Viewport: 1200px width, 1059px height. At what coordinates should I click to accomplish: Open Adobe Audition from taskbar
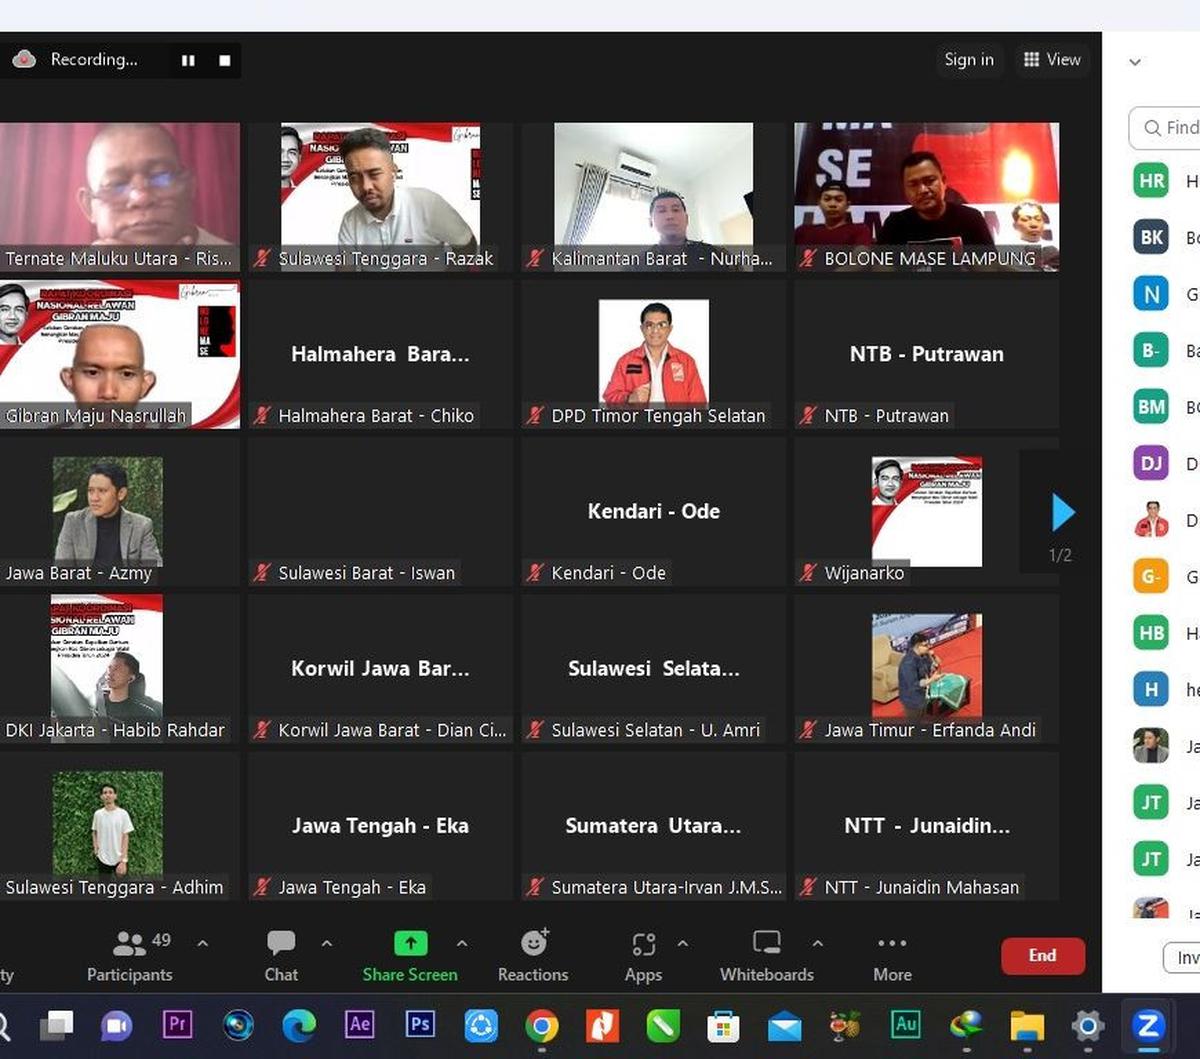pos(906,1024)
